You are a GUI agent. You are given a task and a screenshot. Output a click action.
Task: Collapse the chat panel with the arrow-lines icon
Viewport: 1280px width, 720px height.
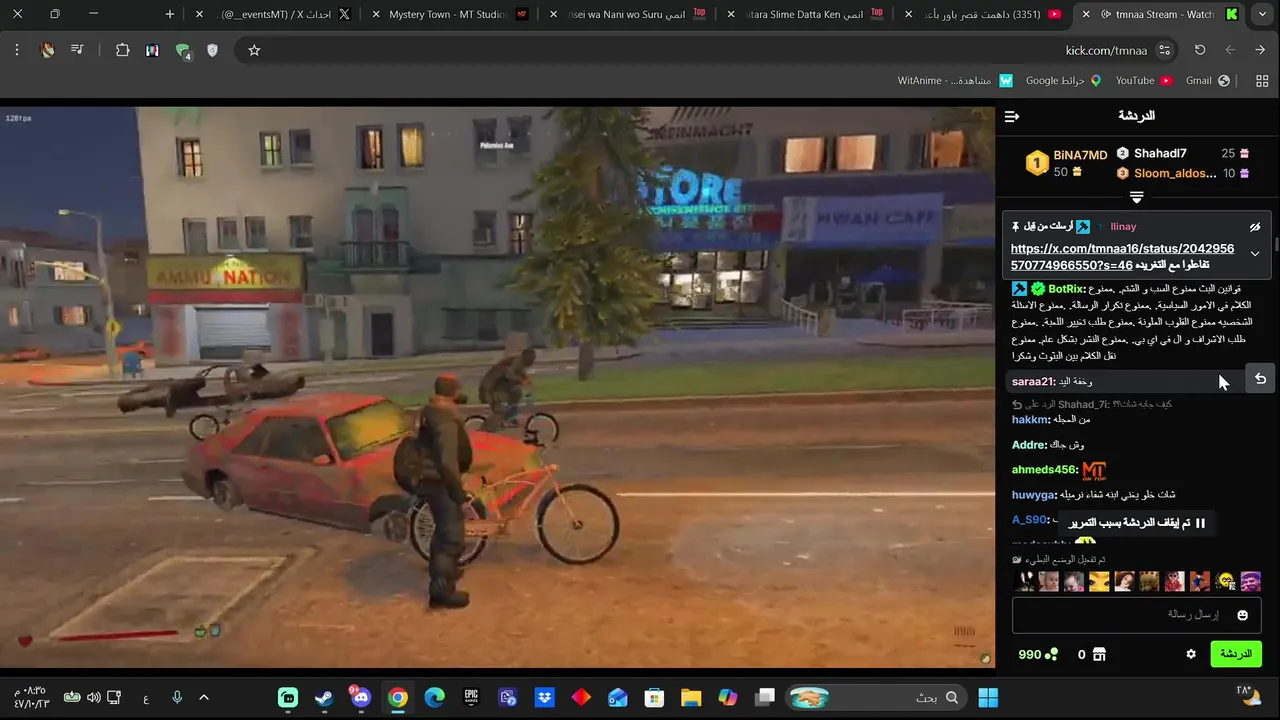(x=1012, y=117)
